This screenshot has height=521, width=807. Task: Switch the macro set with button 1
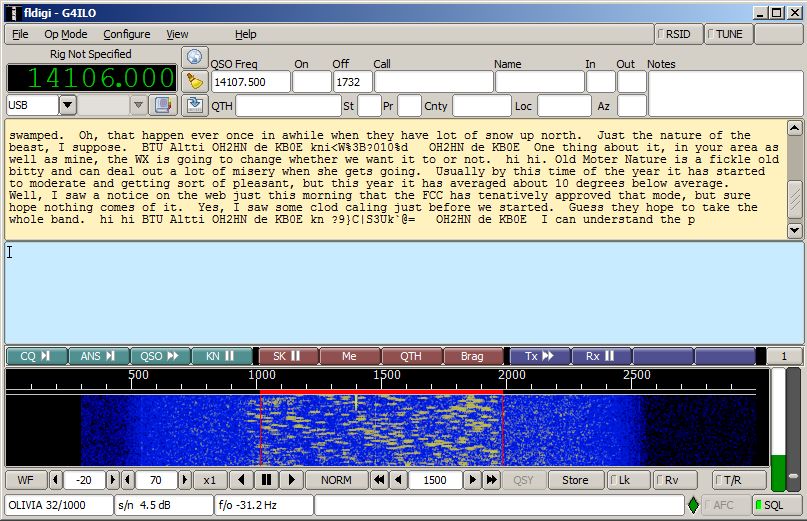pyautogui.click(x=784, y=356)
